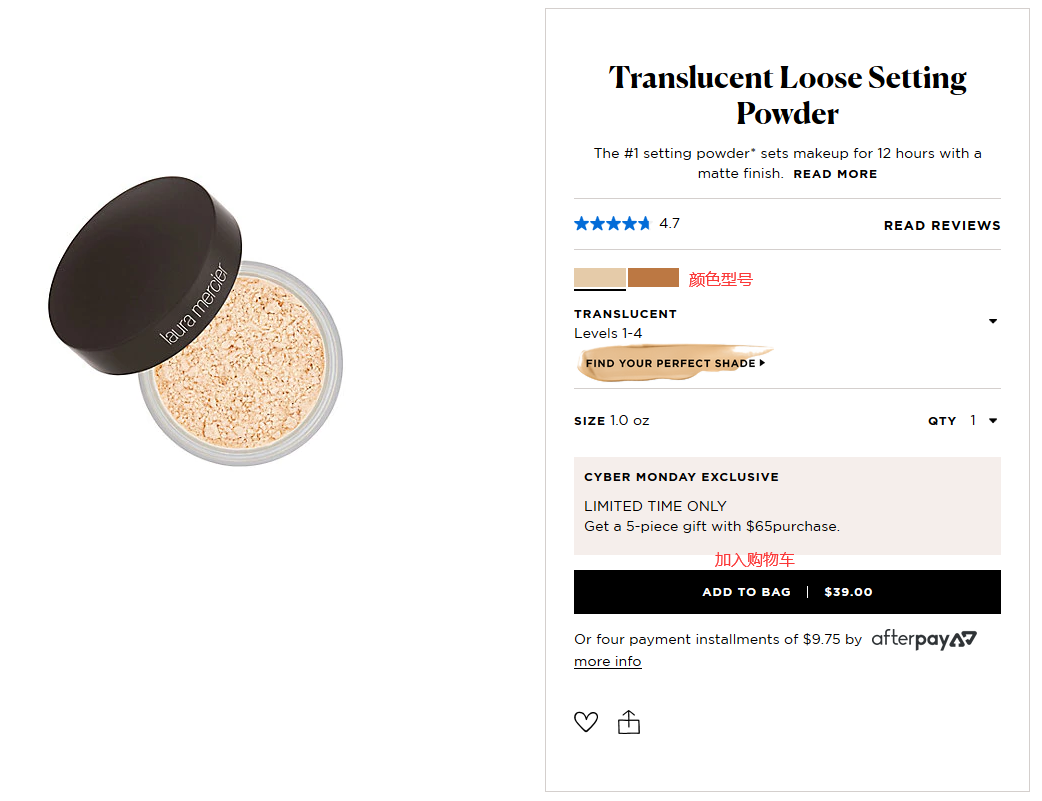The height and width of the screenshot is (801, 1042).
Task: Click the 4.7 rating score
Action: pos(669,224)
